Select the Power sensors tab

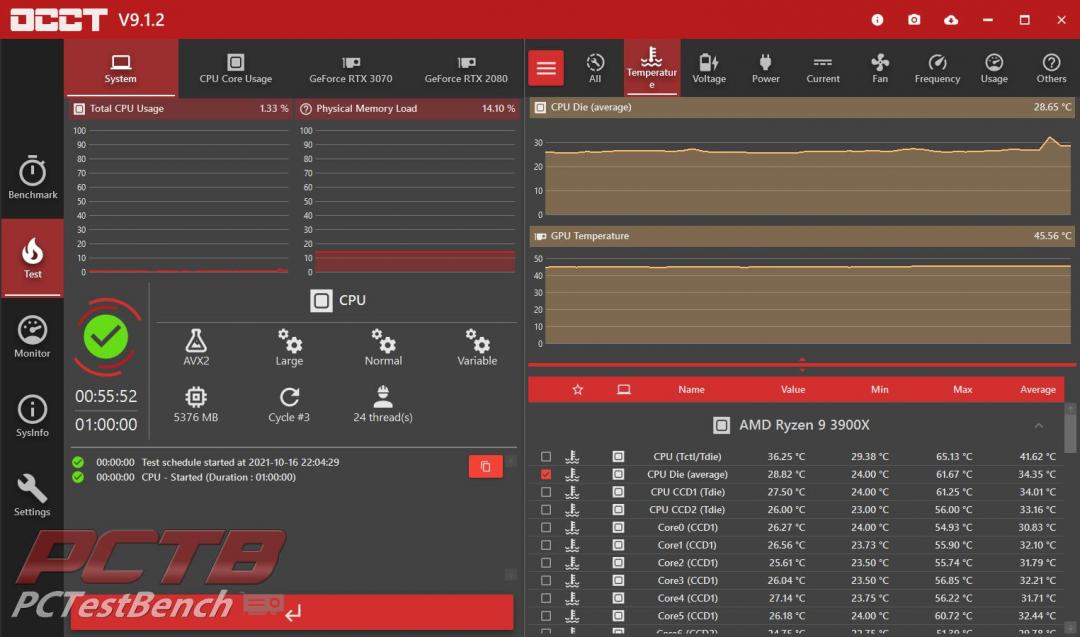pos(765,67)
